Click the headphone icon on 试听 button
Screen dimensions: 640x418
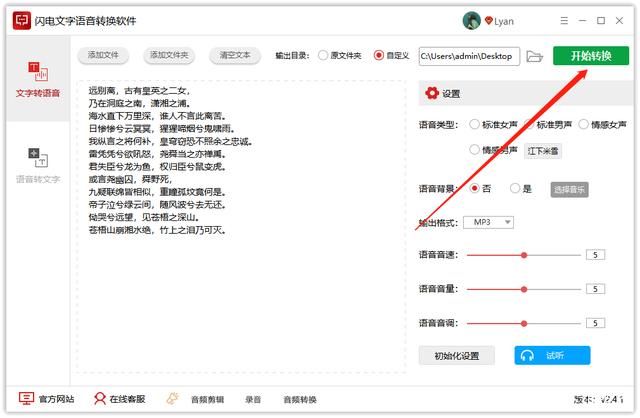click(x=527, y=356)
